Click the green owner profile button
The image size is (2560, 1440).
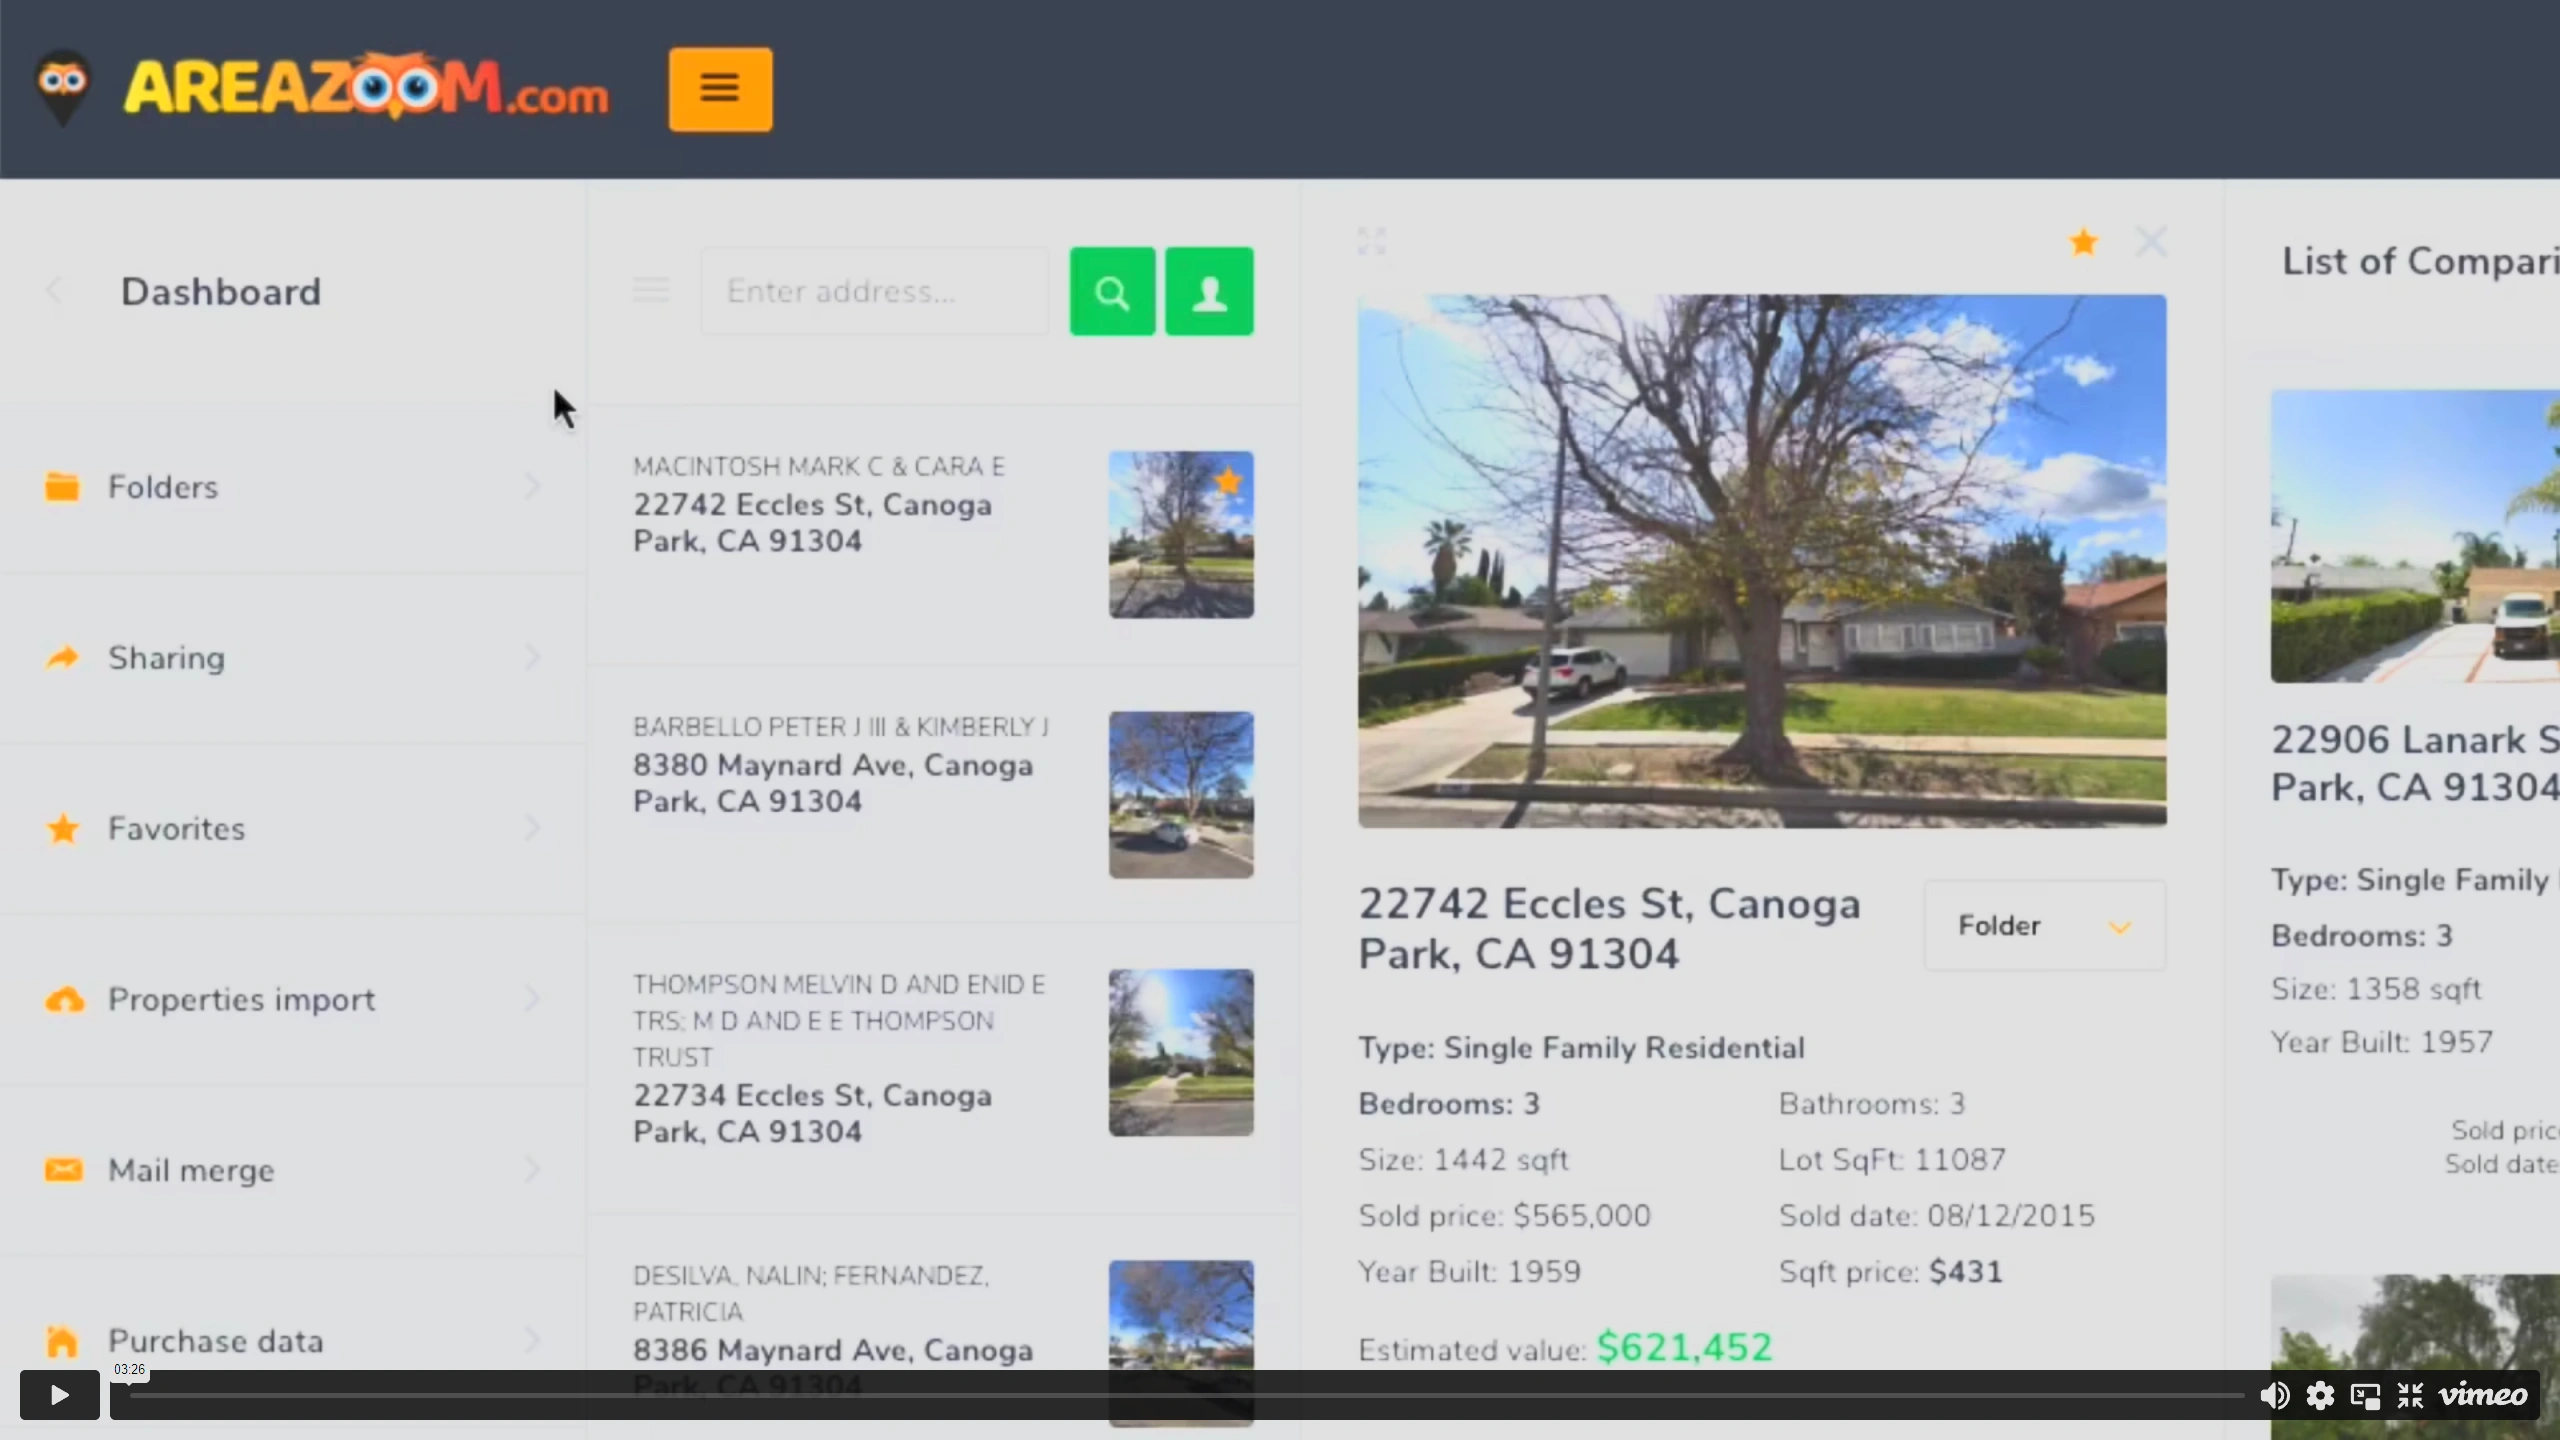(x=1210, y=291)
